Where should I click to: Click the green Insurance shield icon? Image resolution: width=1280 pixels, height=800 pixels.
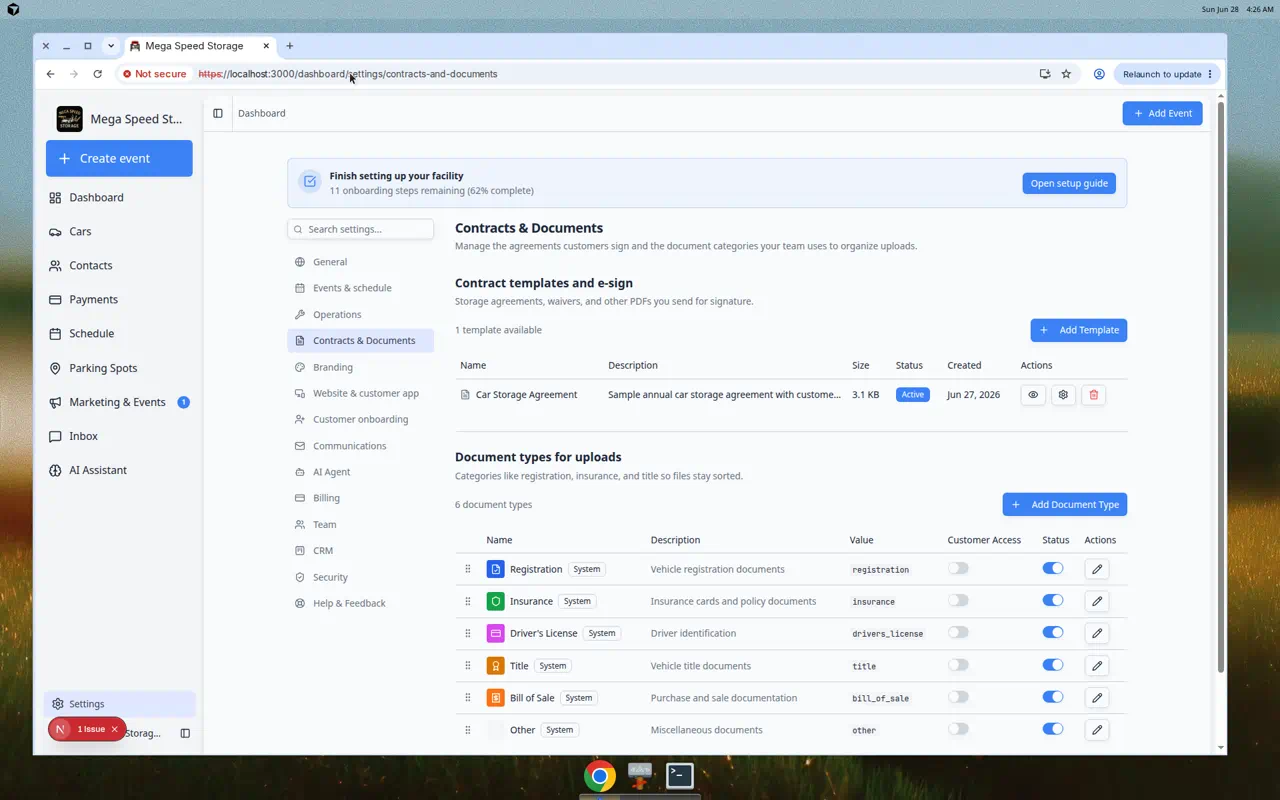pyautogui.click(x=495, y=601)
